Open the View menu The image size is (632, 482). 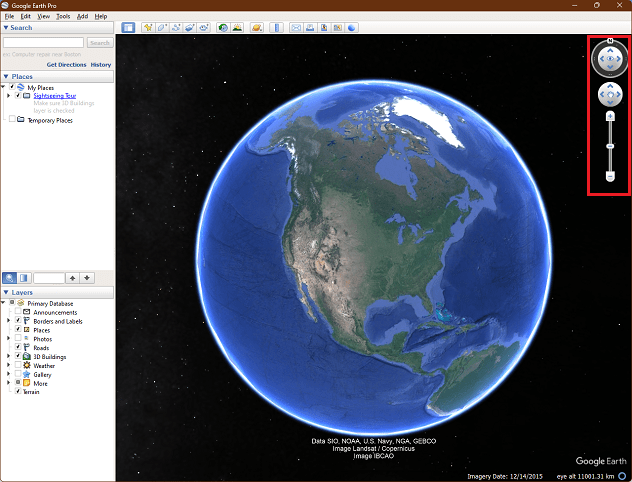[44, 16]
